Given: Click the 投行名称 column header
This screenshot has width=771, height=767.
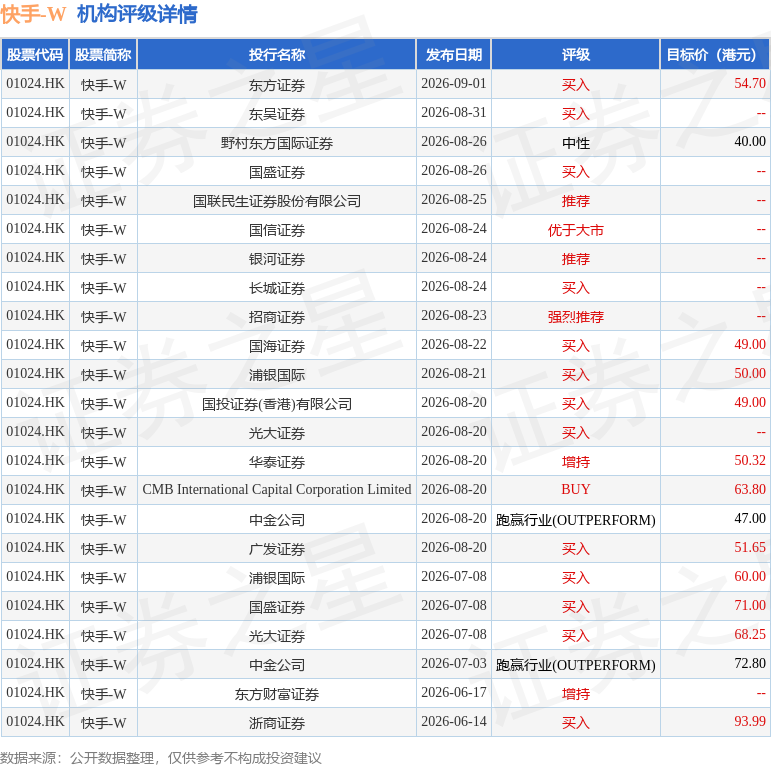Looking at the screenshot, I should coord(277,55).
